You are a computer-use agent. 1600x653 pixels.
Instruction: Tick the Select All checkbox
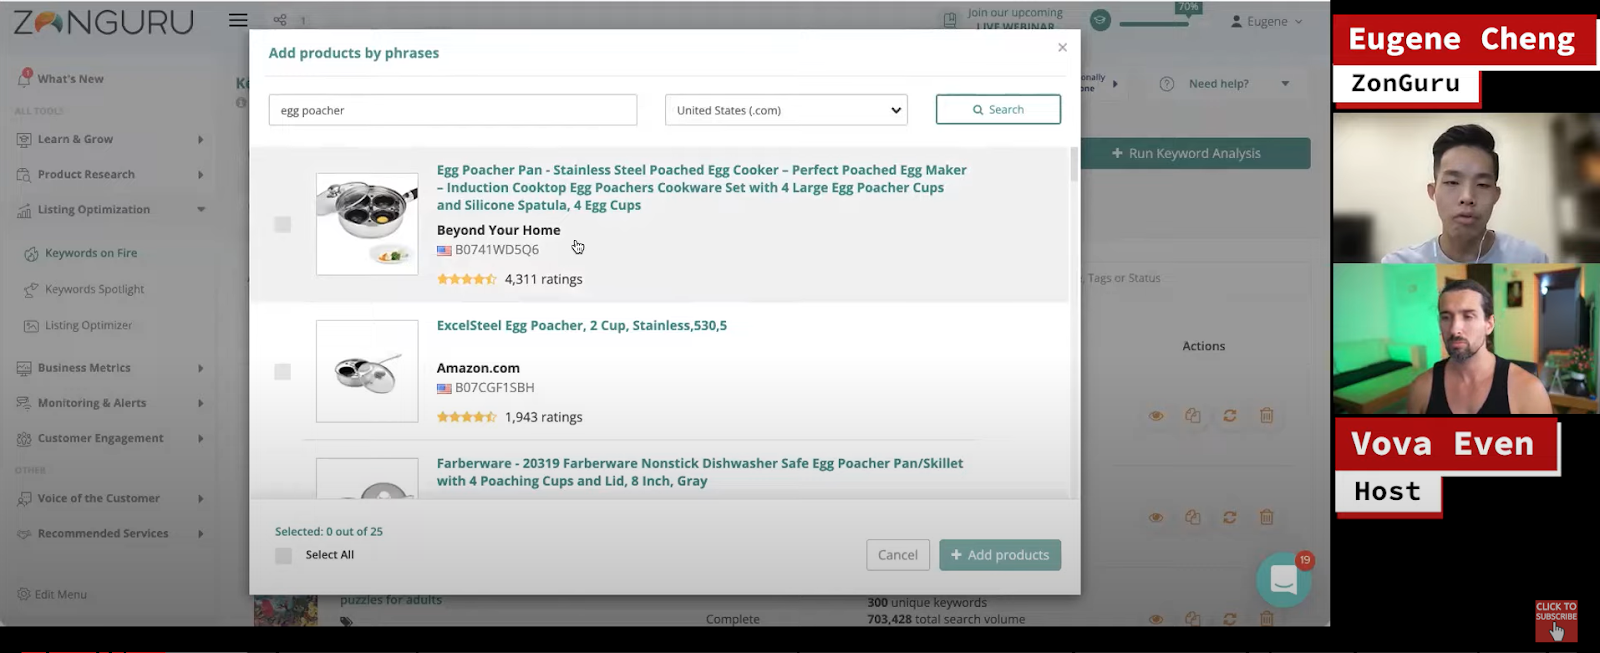(x=284, y=556)
